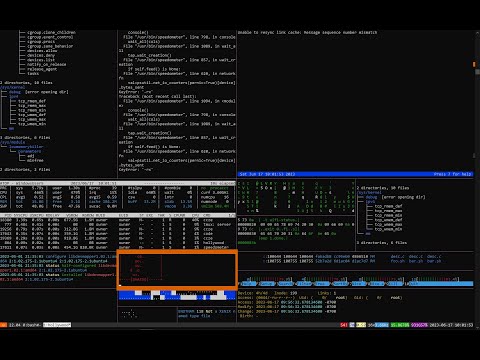The image size is (480, 360).
Task: Select cgroup.event_control entry in tree
Action: tap(50, 37)
